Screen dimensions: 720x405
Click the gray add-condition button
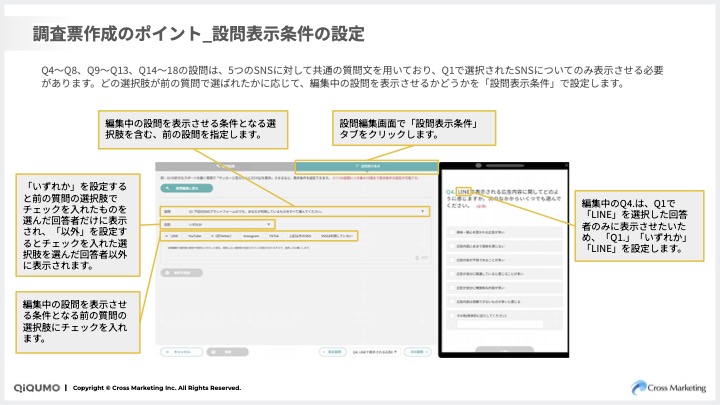(x=182, y=273)
